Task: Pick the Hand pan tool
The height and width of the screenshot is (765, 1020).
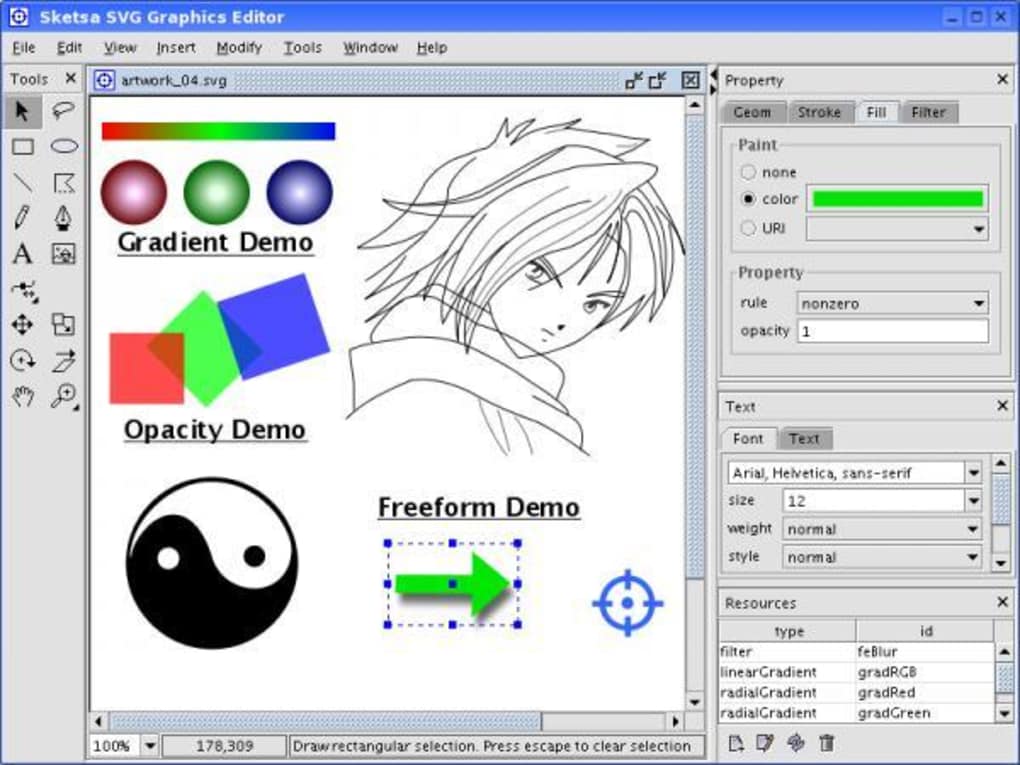Action: pyautogui.click(x=22, y=397)
